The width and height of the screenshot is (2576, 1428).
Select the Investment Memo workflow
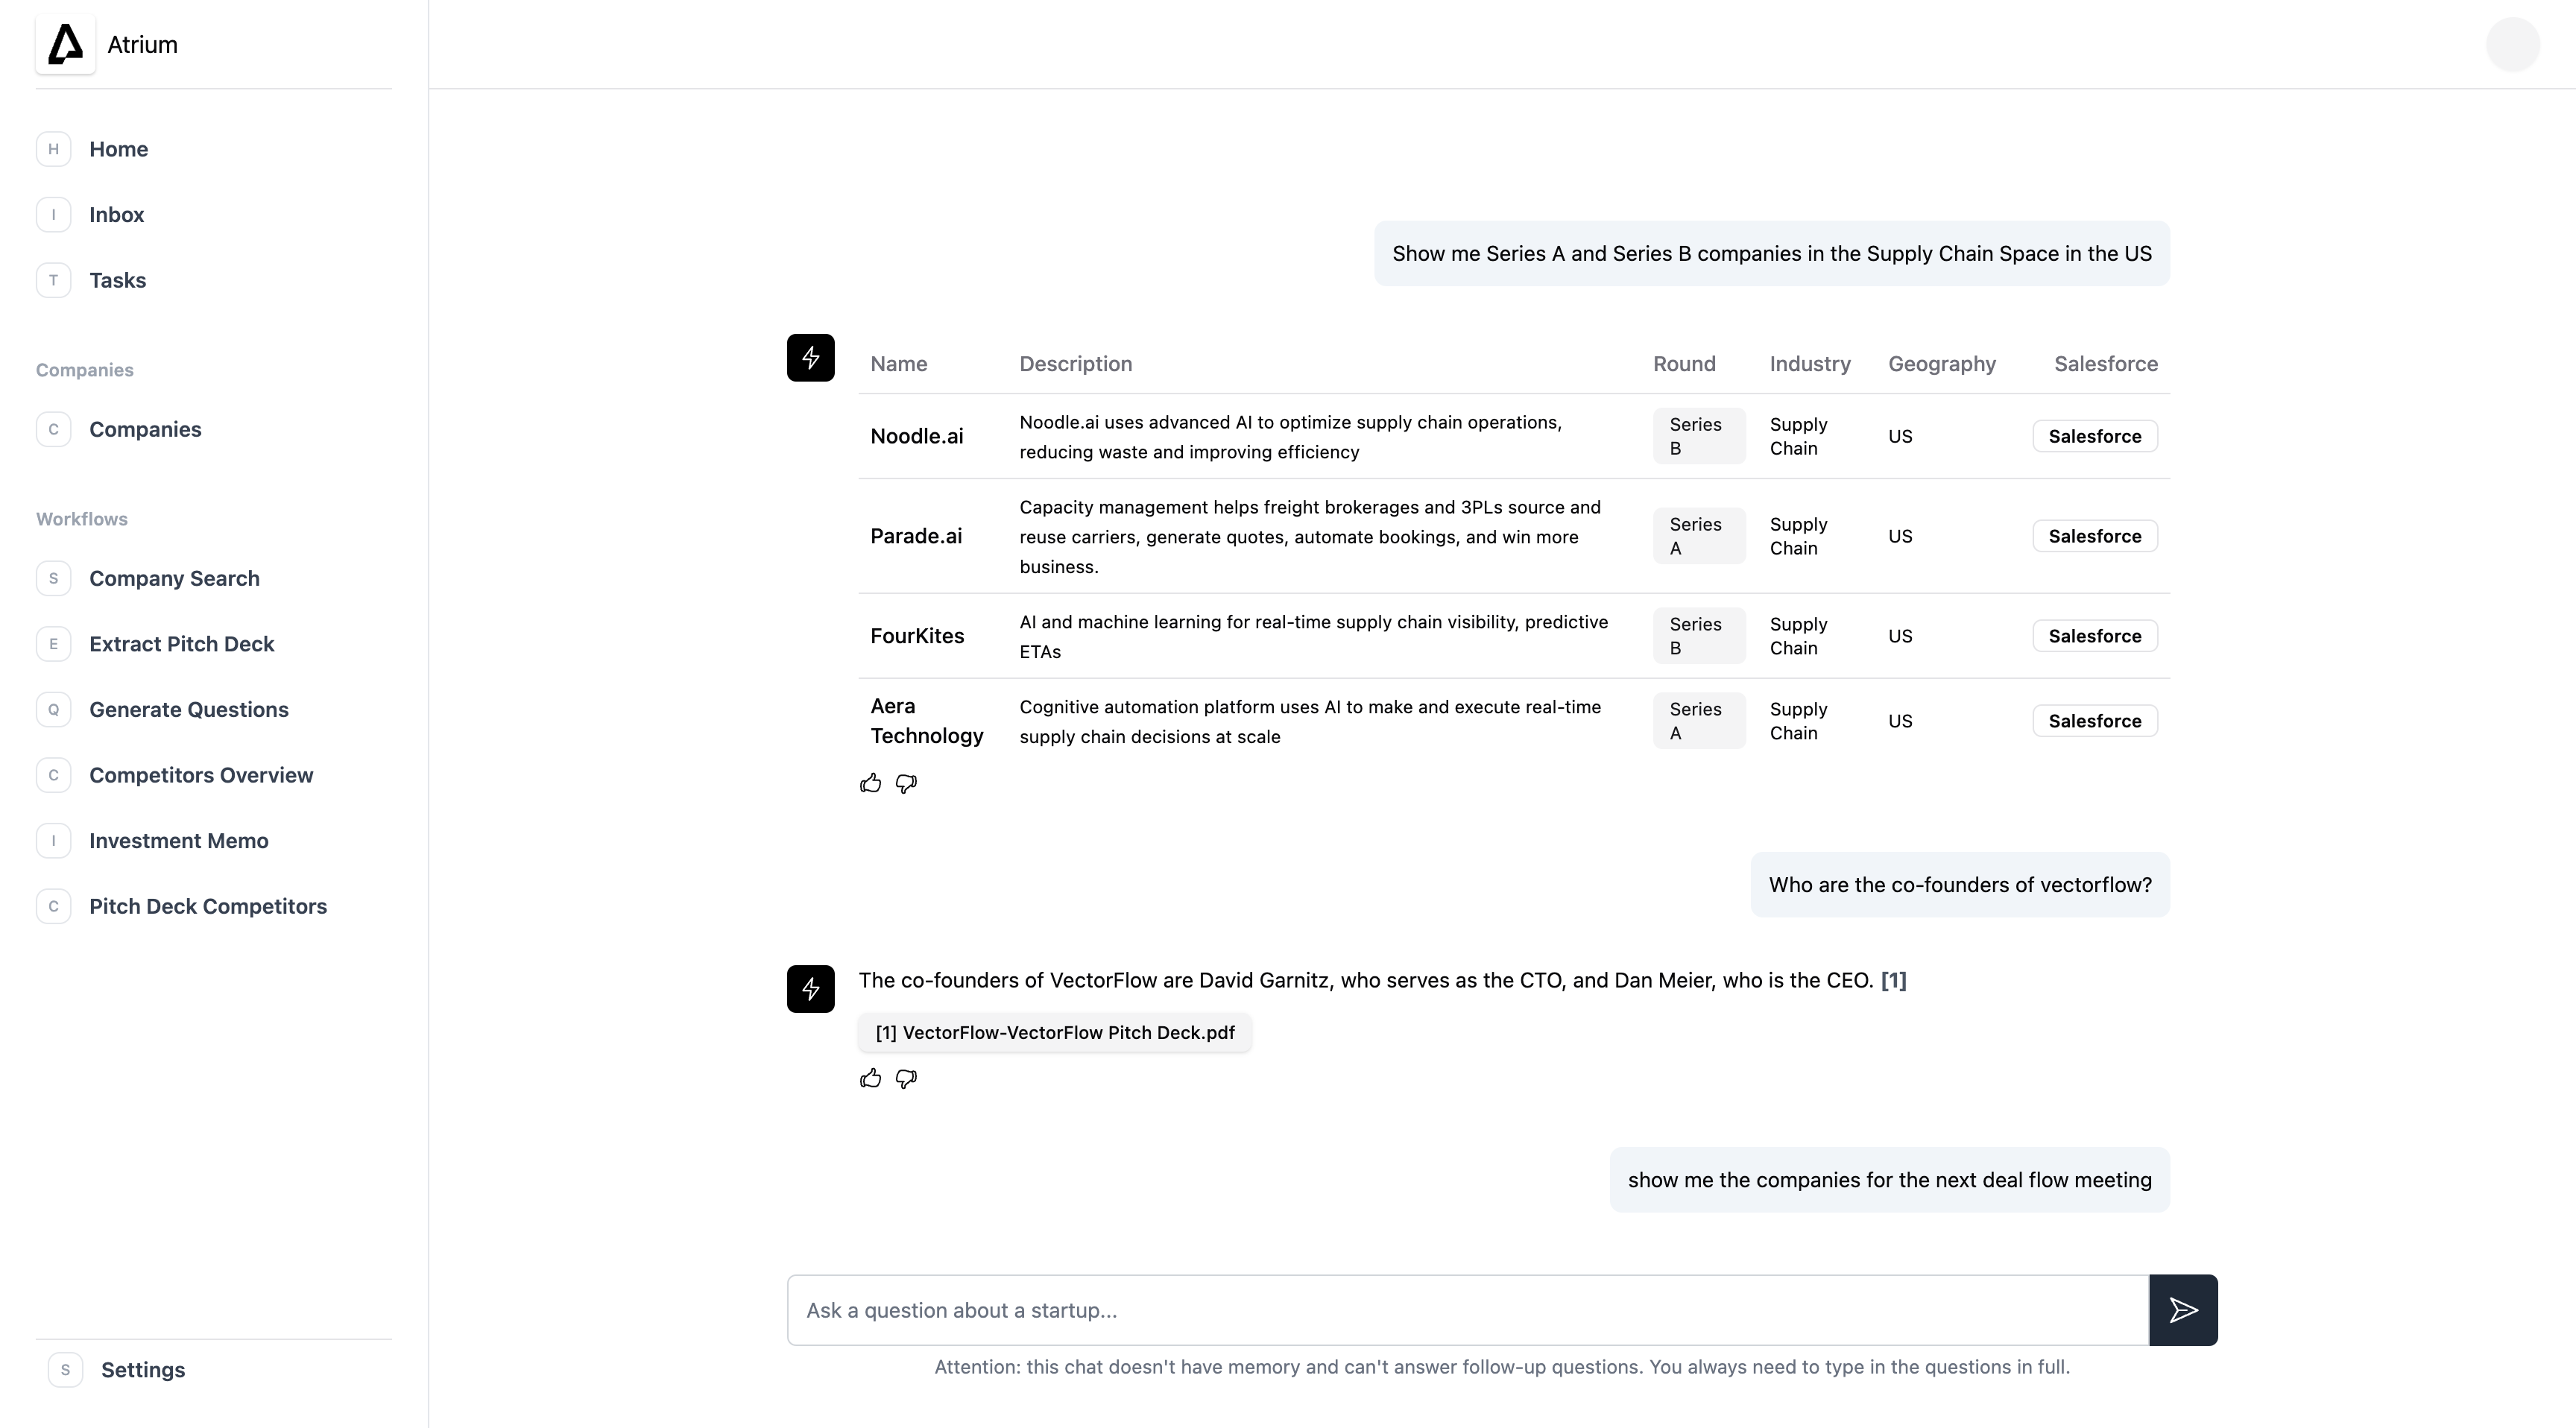click(x=178, y=841)
